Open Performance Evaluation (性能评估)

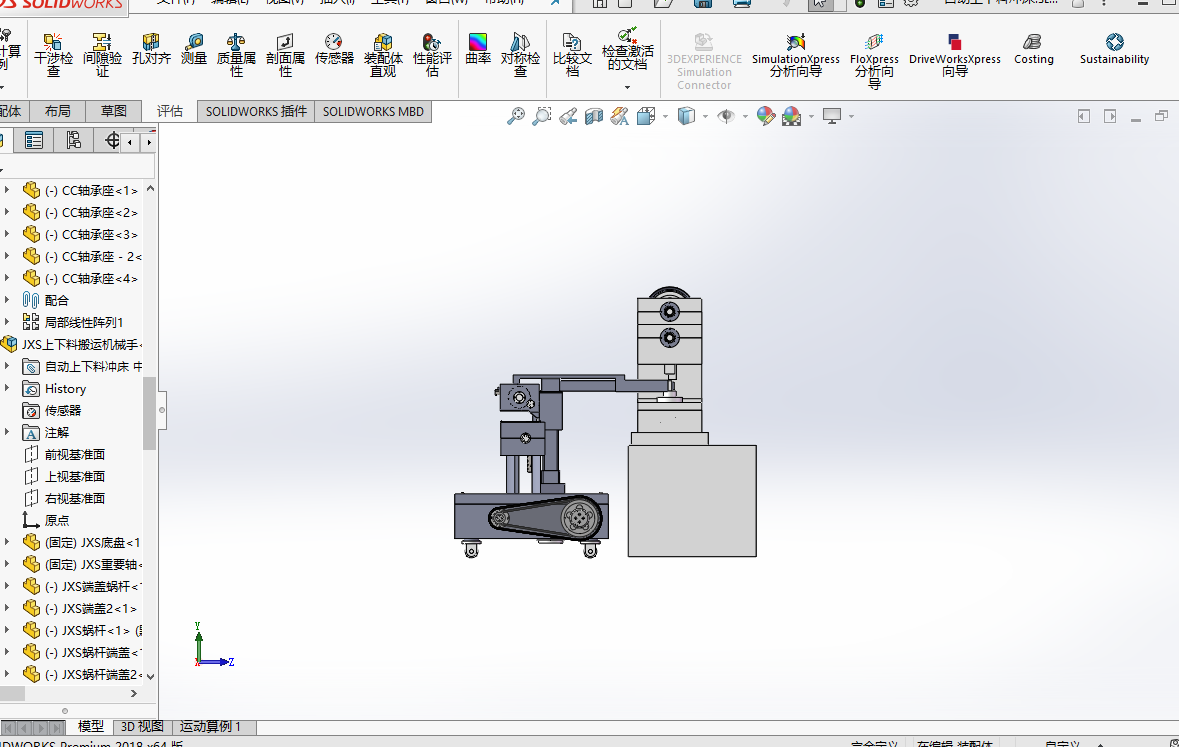[x=432, y=54]
